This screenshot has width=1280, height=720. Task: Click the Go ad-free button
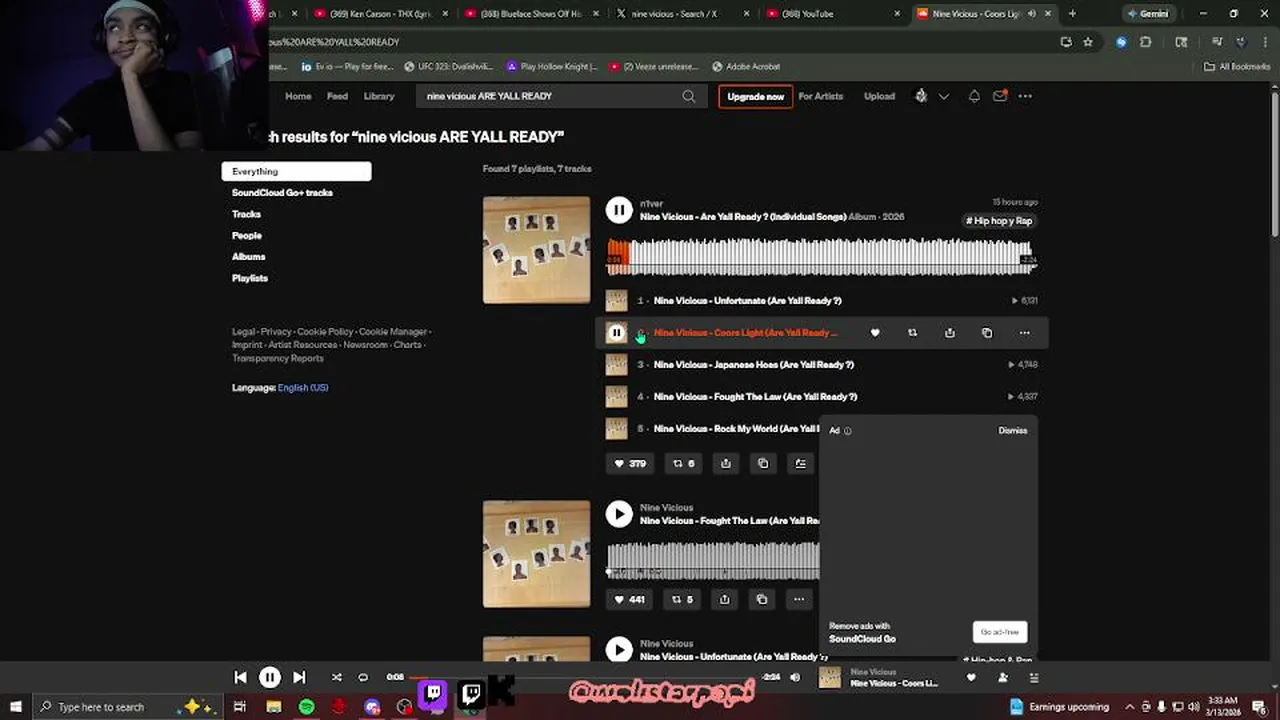point(1000,632)
